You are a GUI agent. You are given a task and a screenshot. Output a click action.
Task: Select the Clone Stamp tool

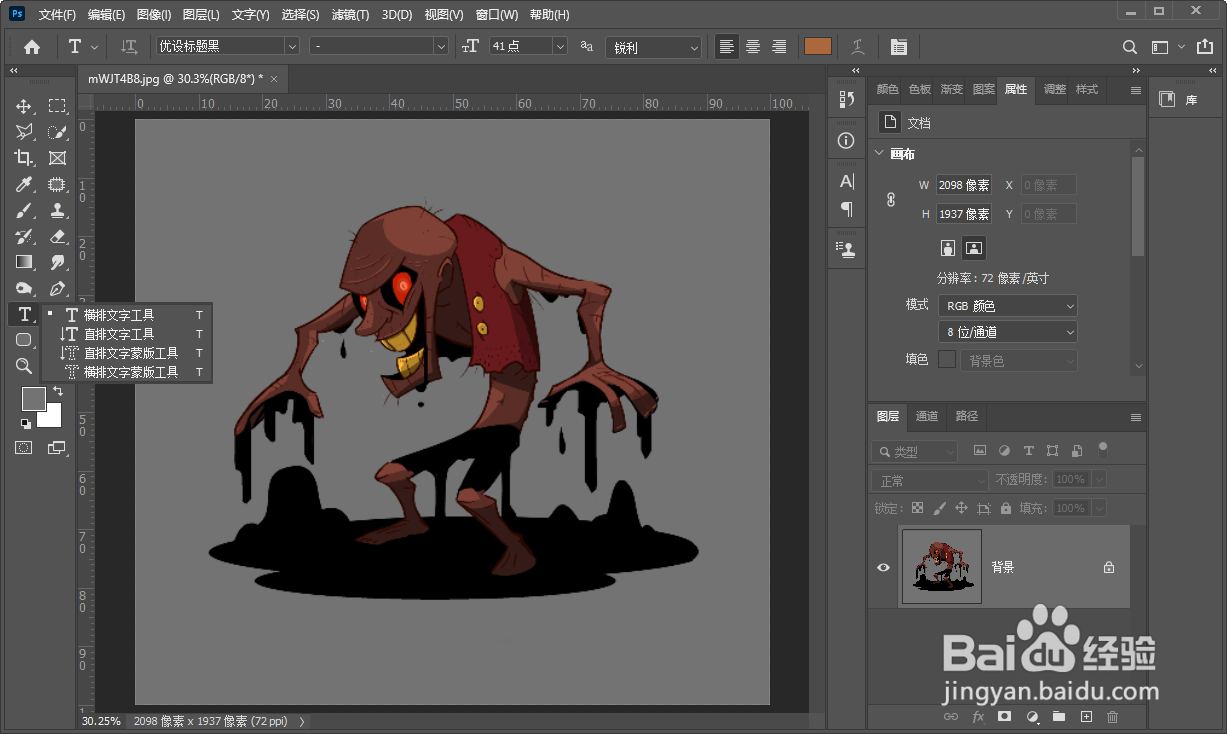(57, 210)
